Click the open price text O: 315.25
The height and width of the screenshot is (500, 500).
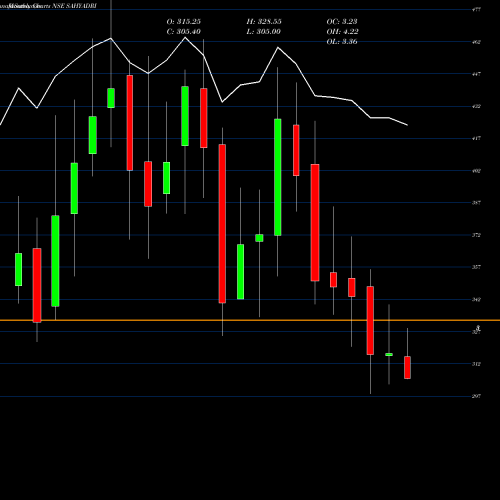(x=184, y=22)
